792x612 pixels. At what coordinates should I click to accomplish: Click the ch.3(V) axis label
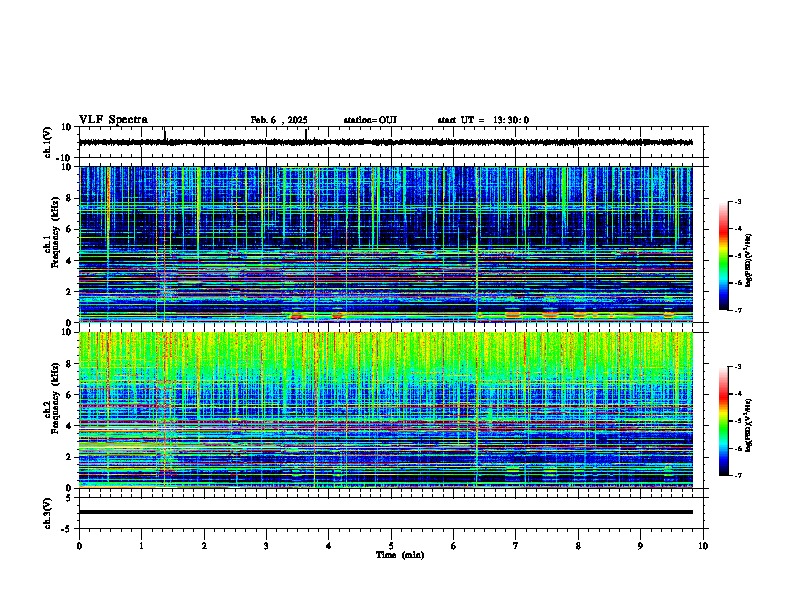coord(47,513)
